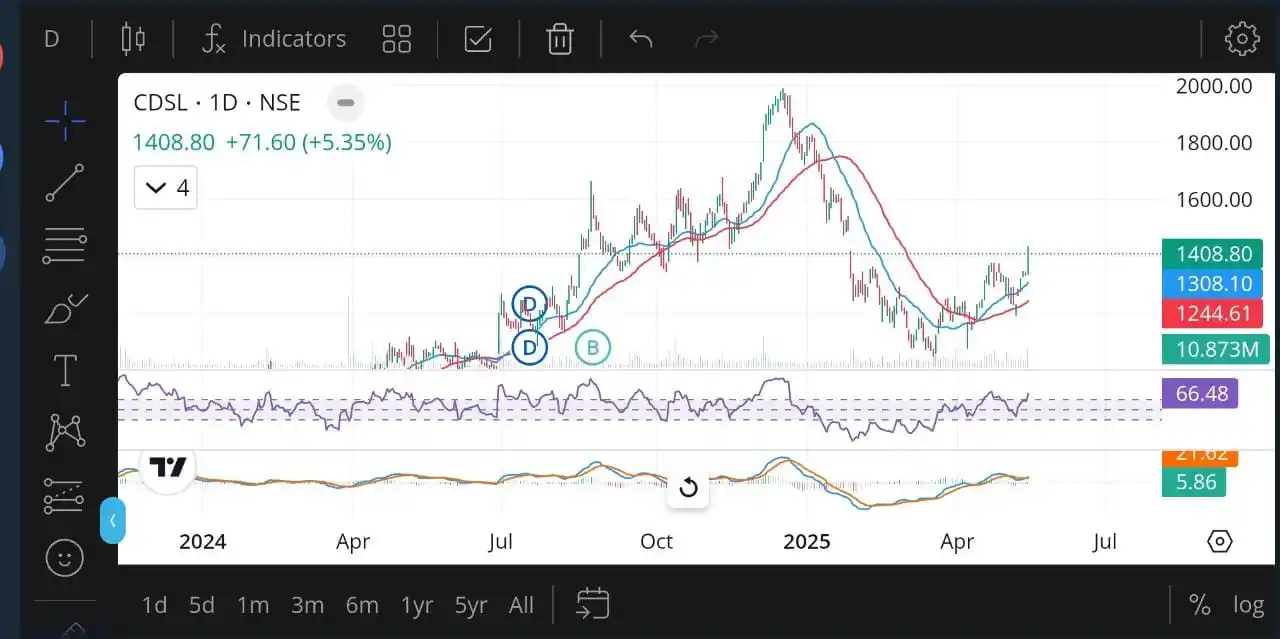
Task: Toggle the percent scale
Action: point(1199,605)
